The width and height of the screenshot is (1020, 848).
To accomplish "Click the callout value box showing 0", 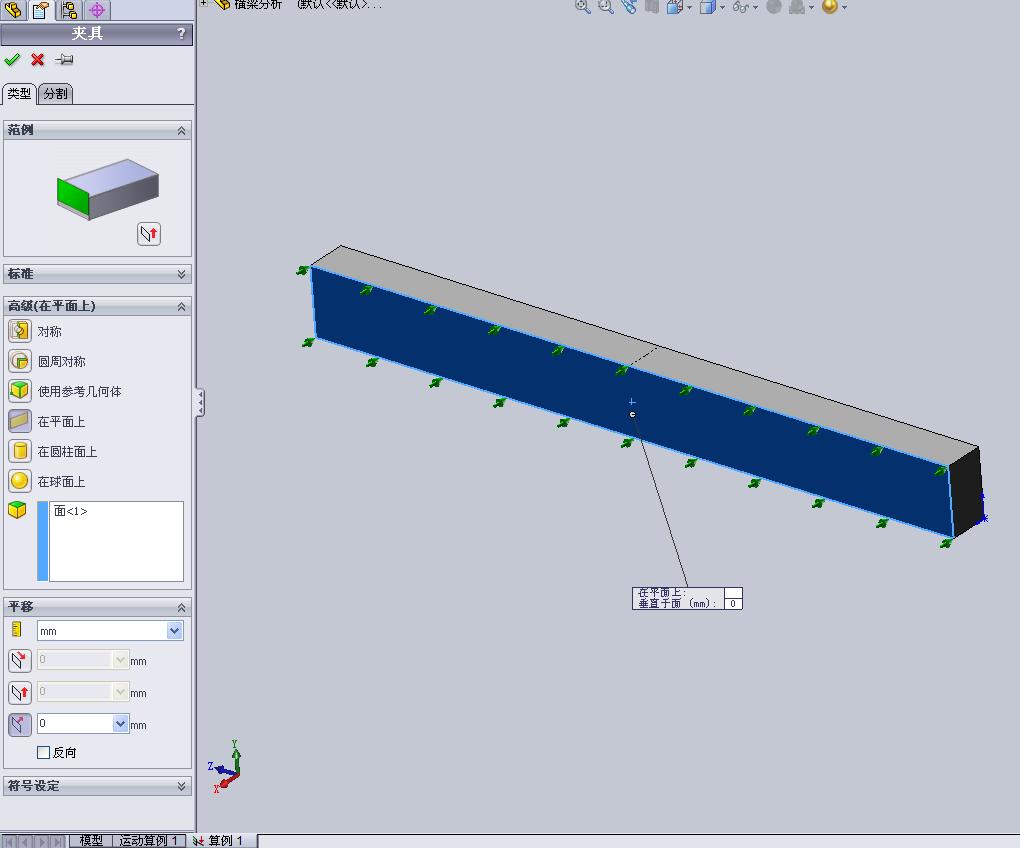I will [732, 603].
